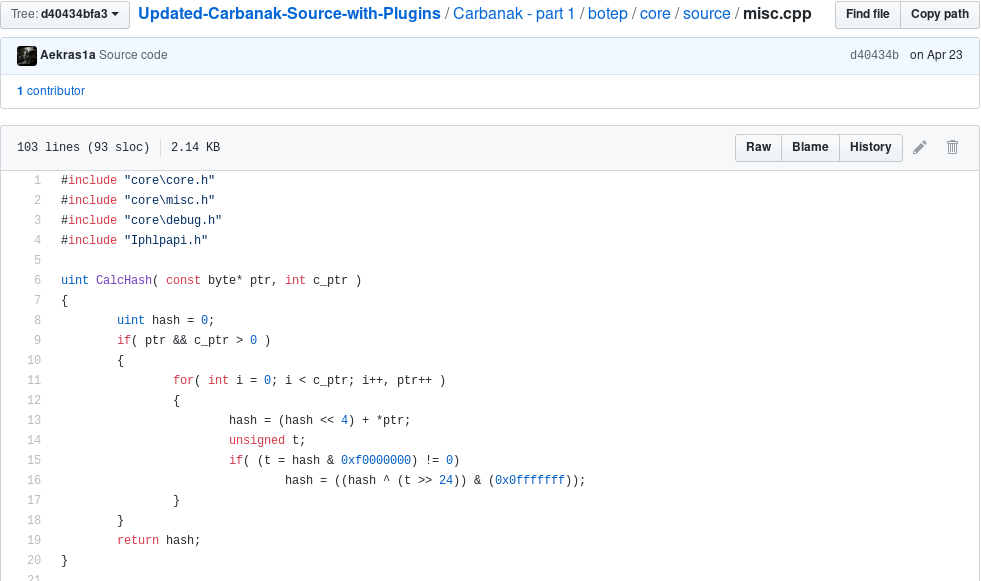Viewport: 981px width, 581px height.
Task: Go to the core folder breadcrumb
Action: pyautogui.click(x=657, y=14)
